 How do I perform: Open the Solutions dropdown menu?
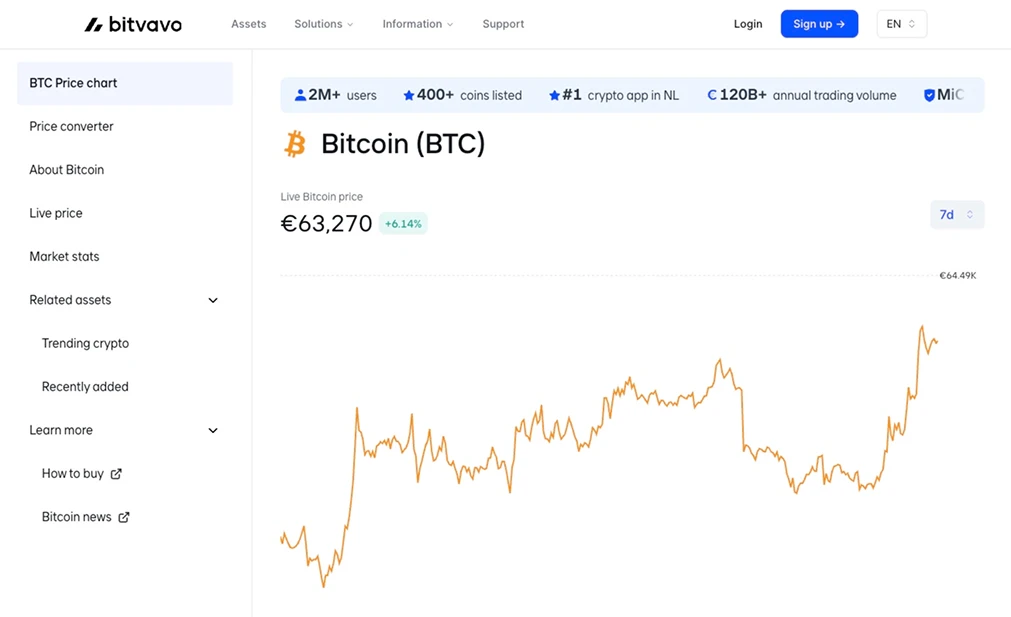[323, 23]
